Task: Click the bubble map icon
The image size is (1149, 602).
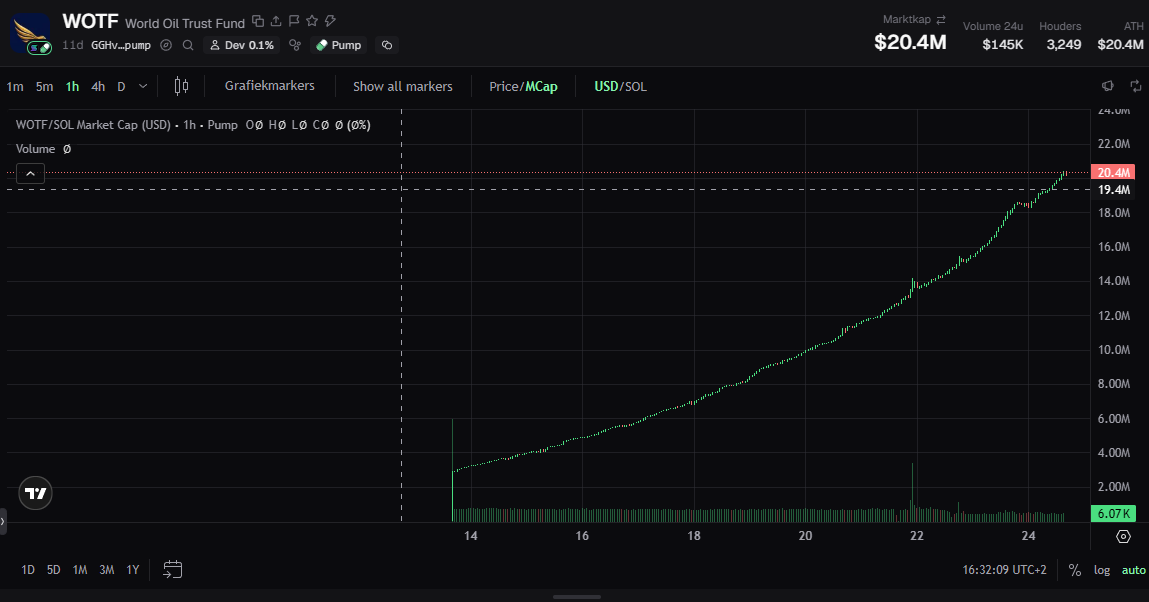Action: 295,45
